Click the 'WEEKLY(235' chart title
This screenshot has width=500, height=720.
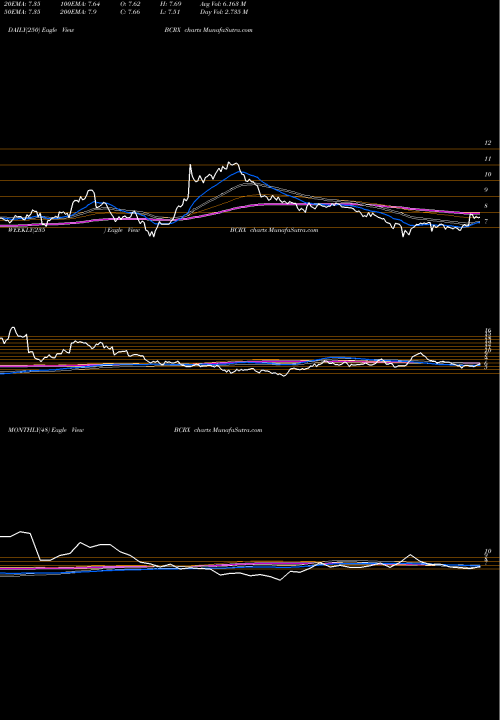[x=27, y=230]
